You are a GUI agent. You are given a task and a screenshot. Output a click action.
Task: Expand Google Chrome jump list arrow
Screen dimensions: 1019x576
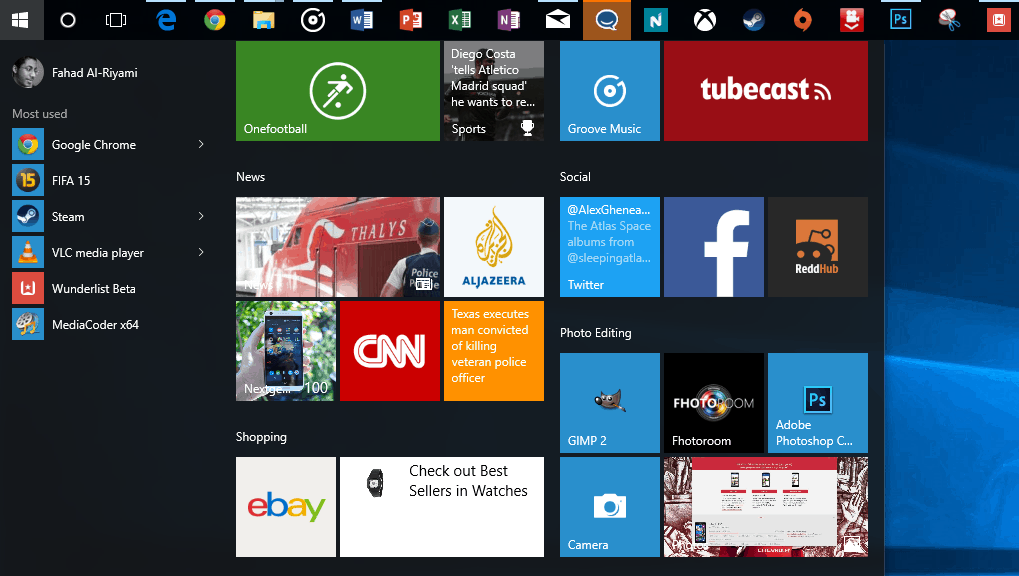[x=201, y=144]
